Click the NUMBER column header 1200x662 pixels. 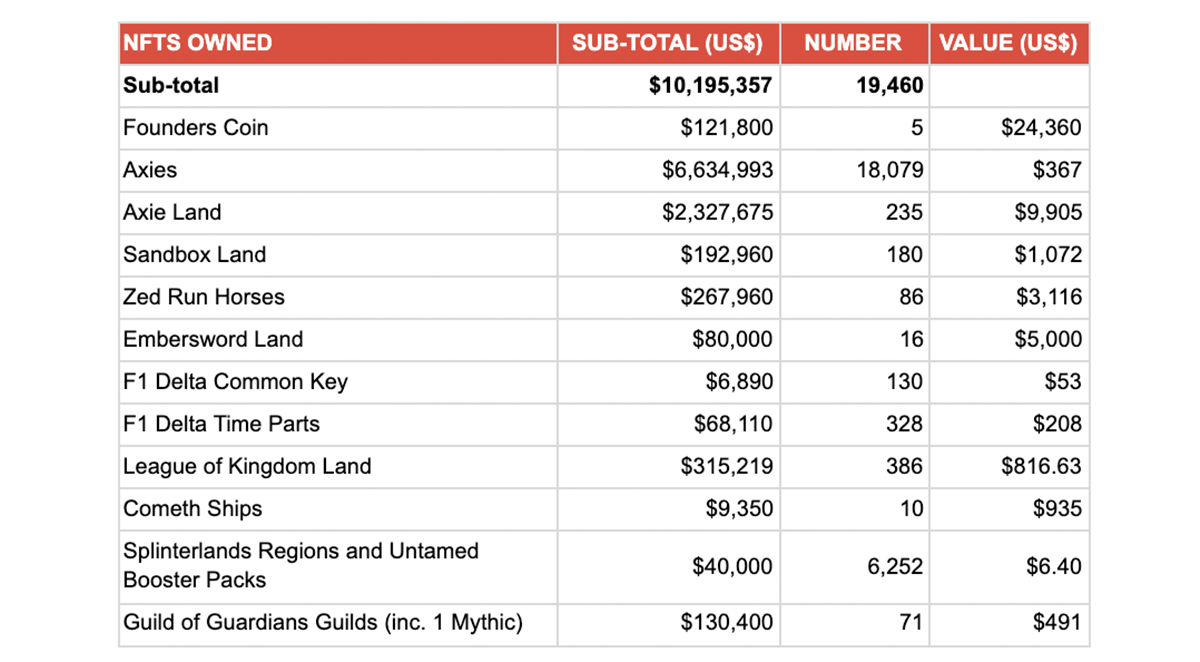[853, 43]
